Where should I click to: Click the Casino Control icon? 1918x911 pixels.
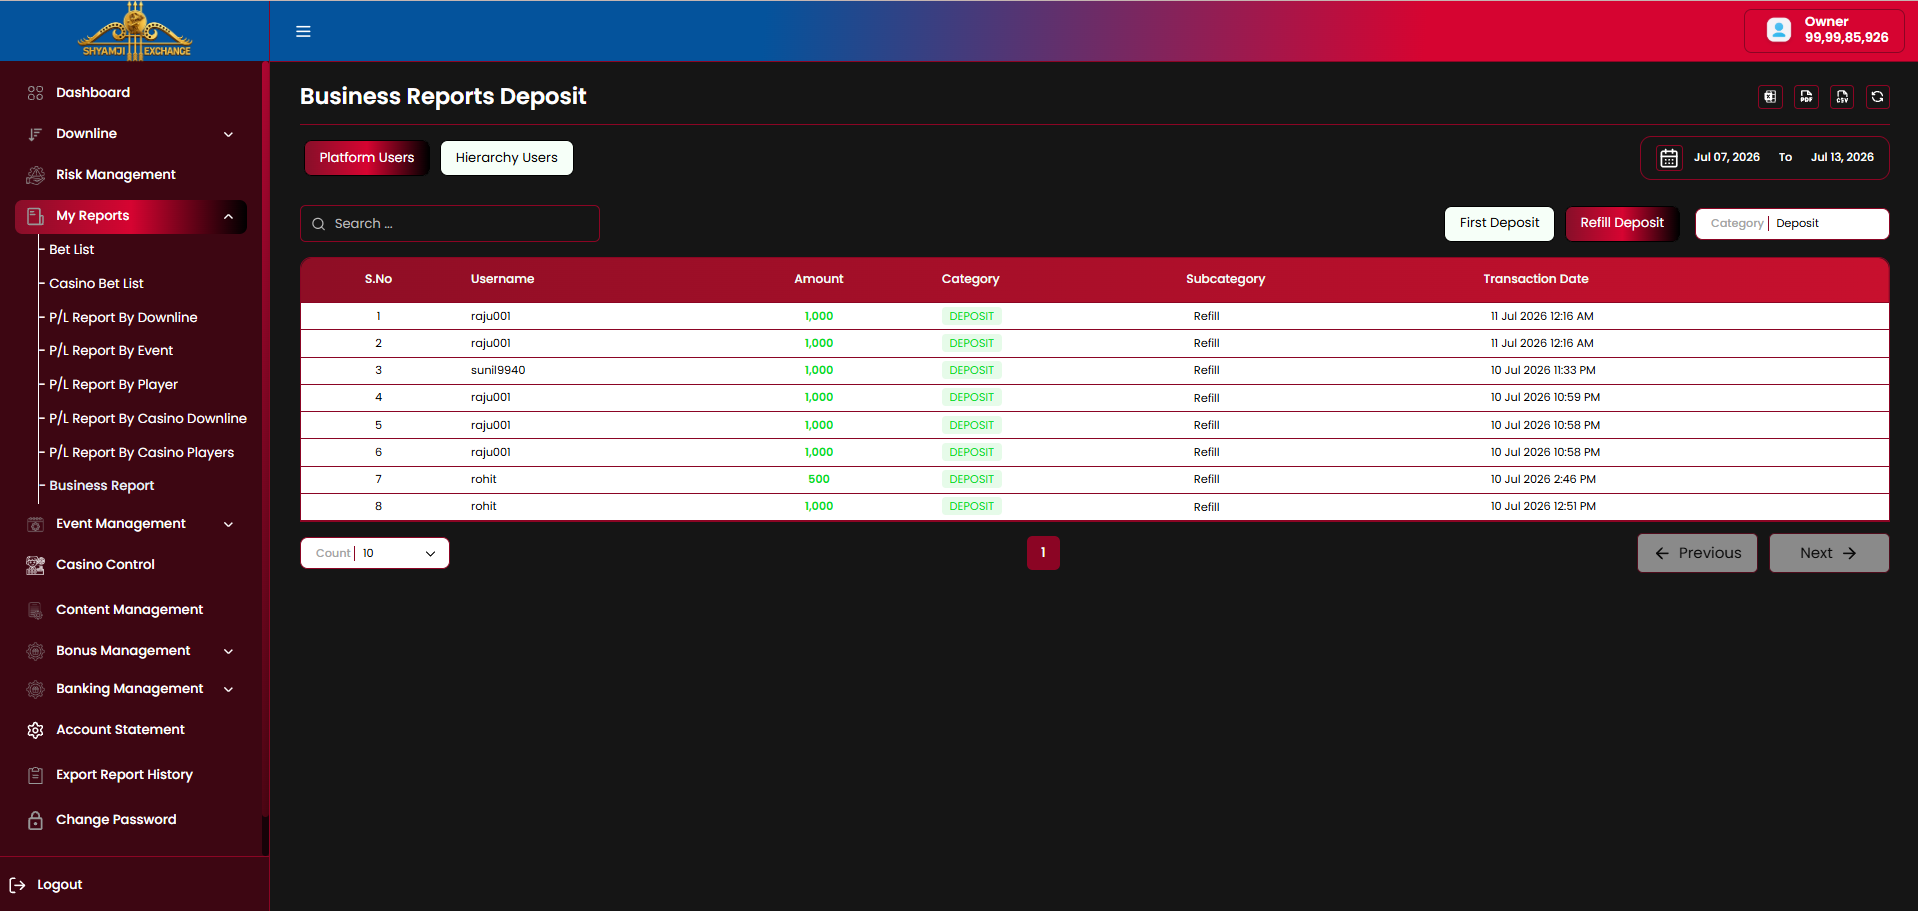point(35,565)
